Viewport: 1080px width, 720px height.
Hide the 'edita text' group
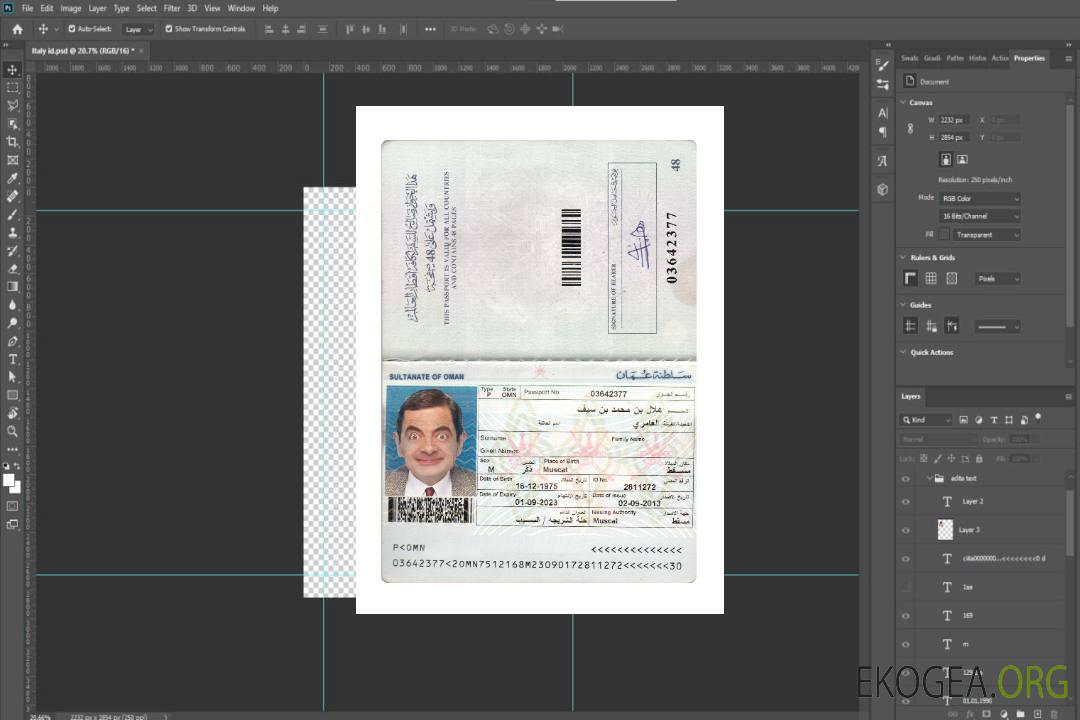(906, 479)
